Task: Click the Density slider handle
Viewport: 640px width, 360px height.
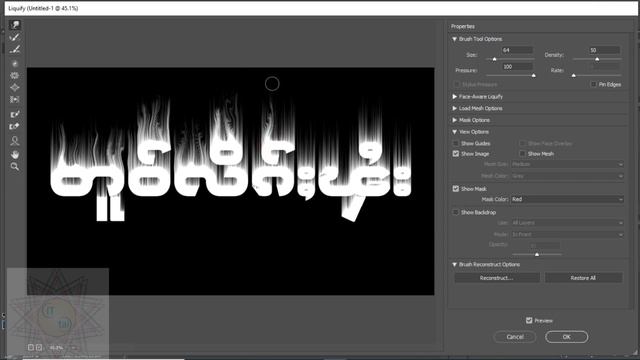Action: 597,60
